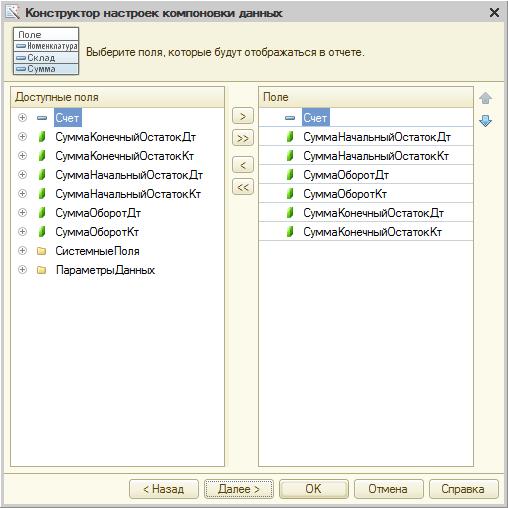Add selected field using single > button

tap(243, 116)
